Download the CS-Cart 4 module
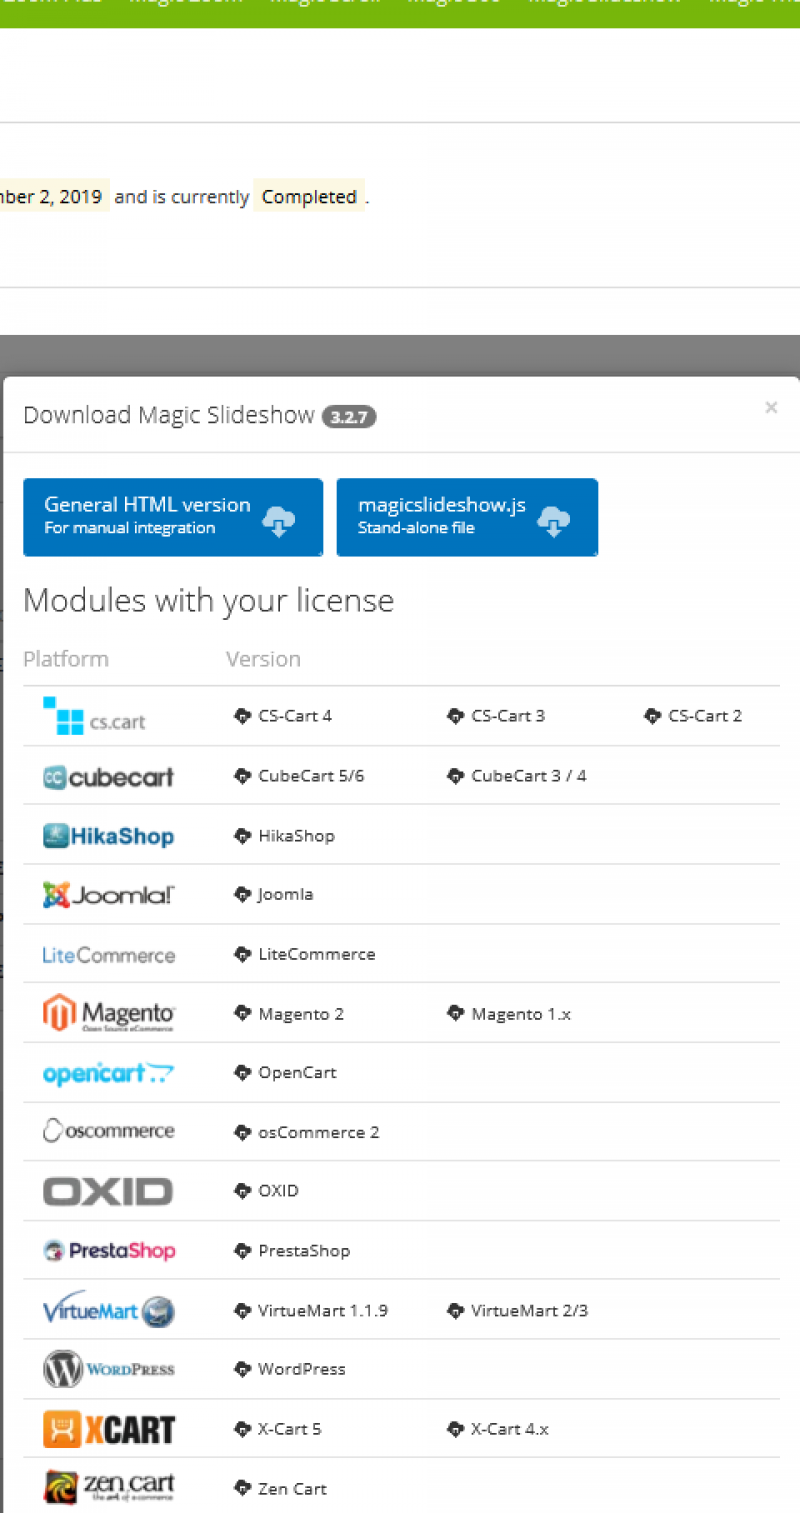The width and height of the screenshot is (800, 1513). [x=294, y=716]
